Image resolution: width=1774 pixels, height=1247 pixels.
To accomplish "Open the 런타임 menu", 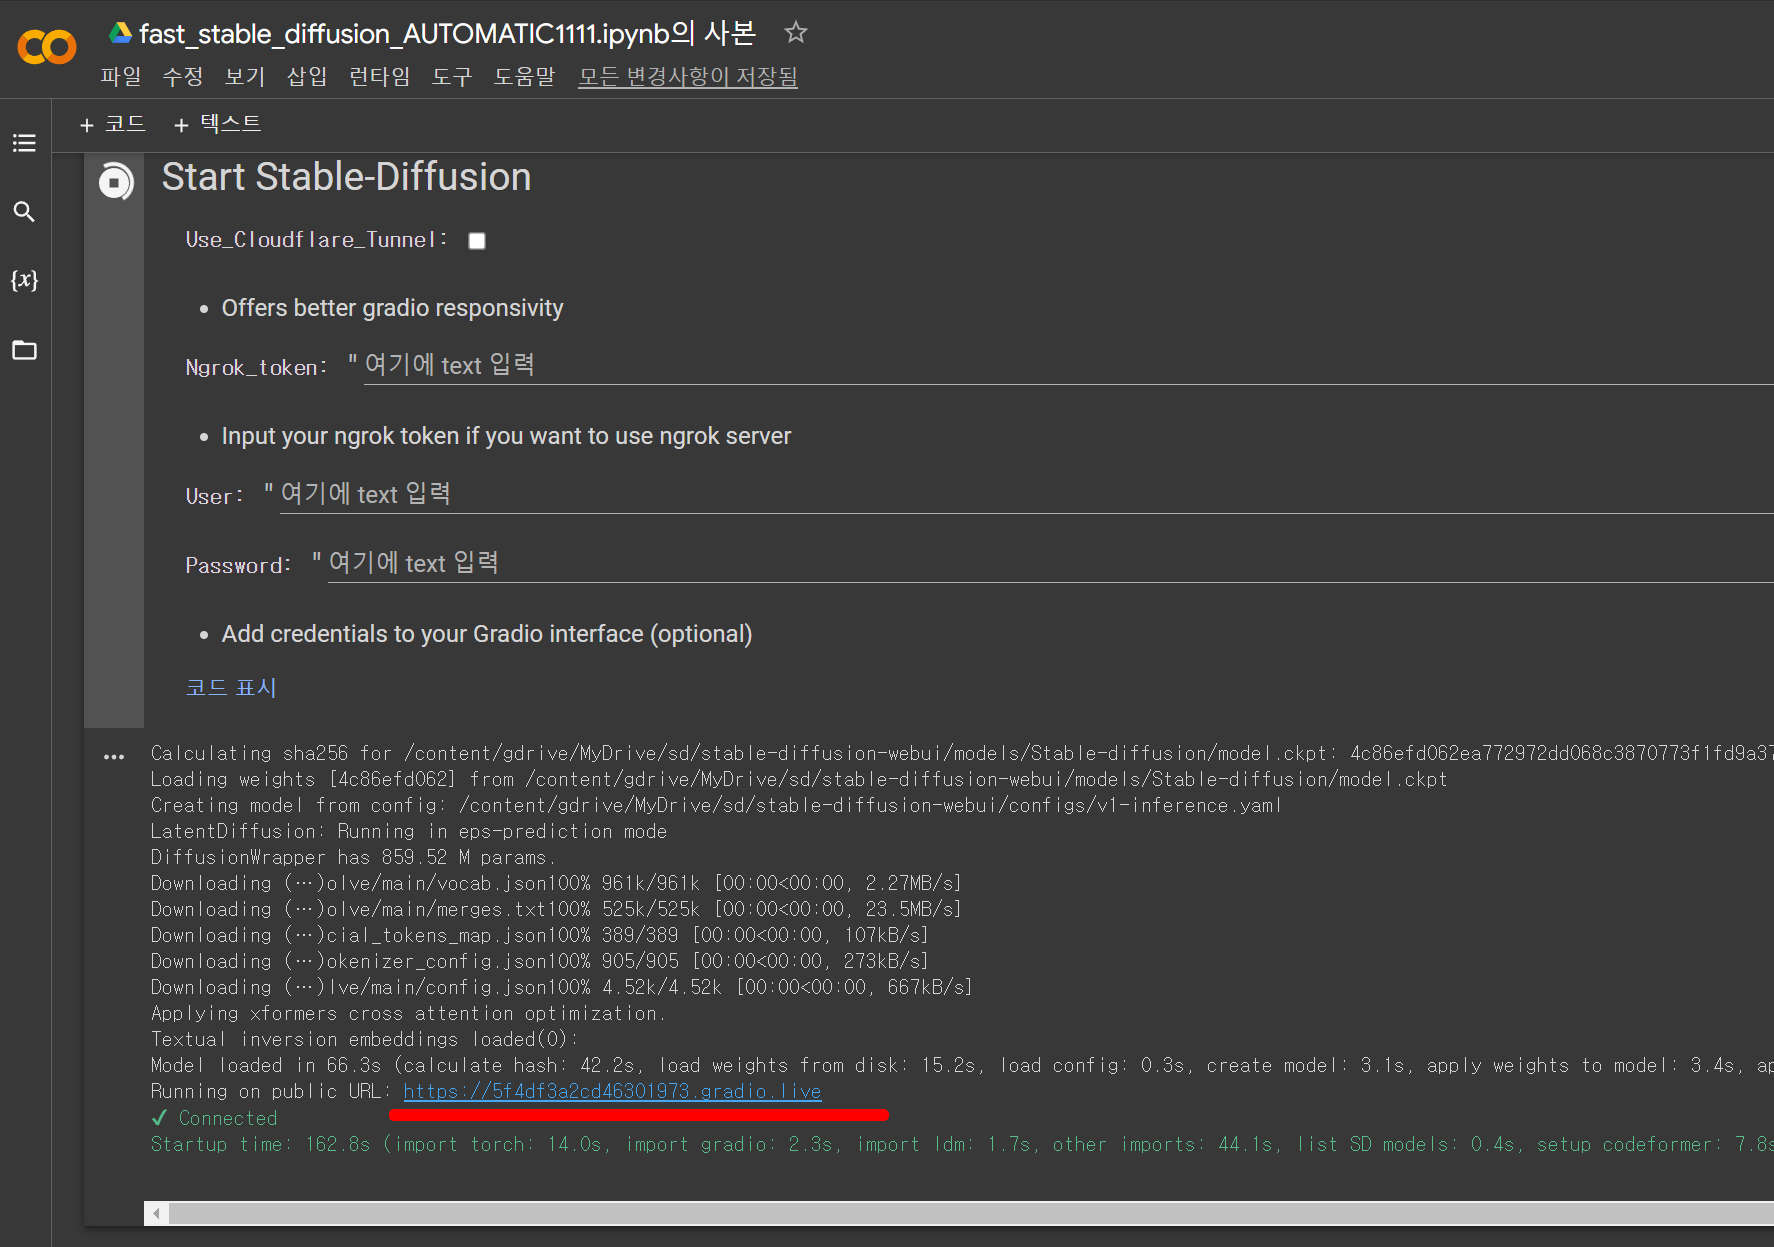I will 379,77.
